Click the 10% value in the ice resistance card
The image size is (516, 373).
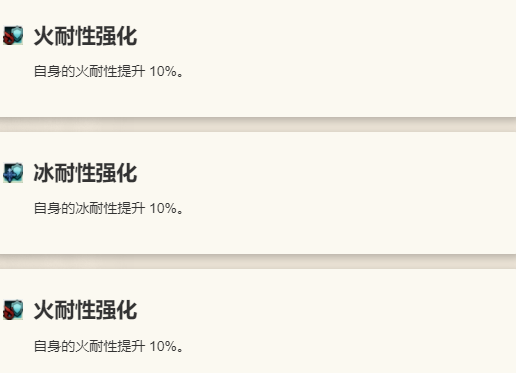click(163, 209)
